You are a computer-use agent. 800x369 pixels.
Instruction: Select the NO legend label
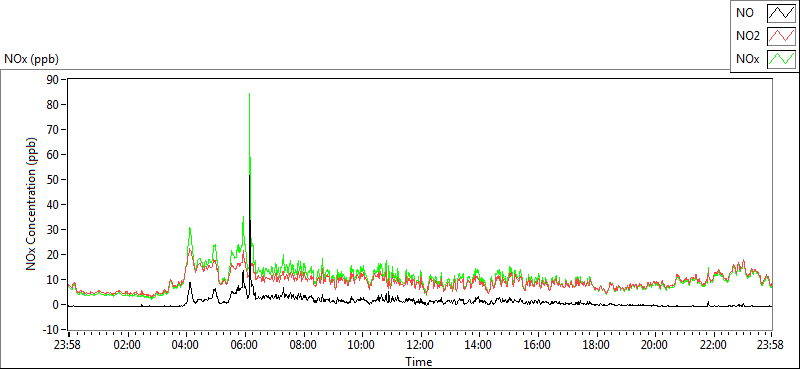744,14
